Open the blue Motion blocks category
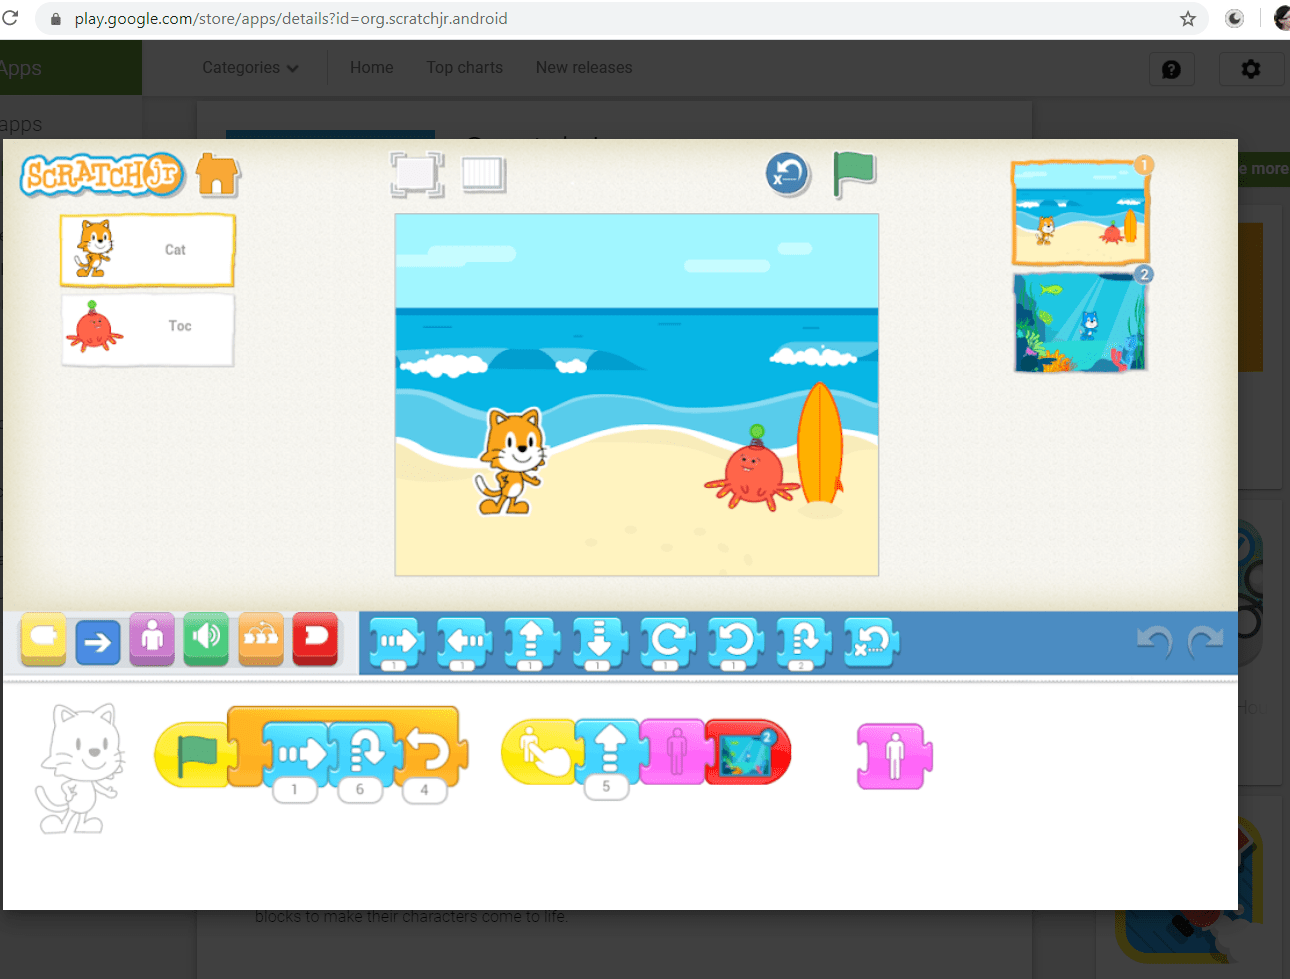 [97, 640]
